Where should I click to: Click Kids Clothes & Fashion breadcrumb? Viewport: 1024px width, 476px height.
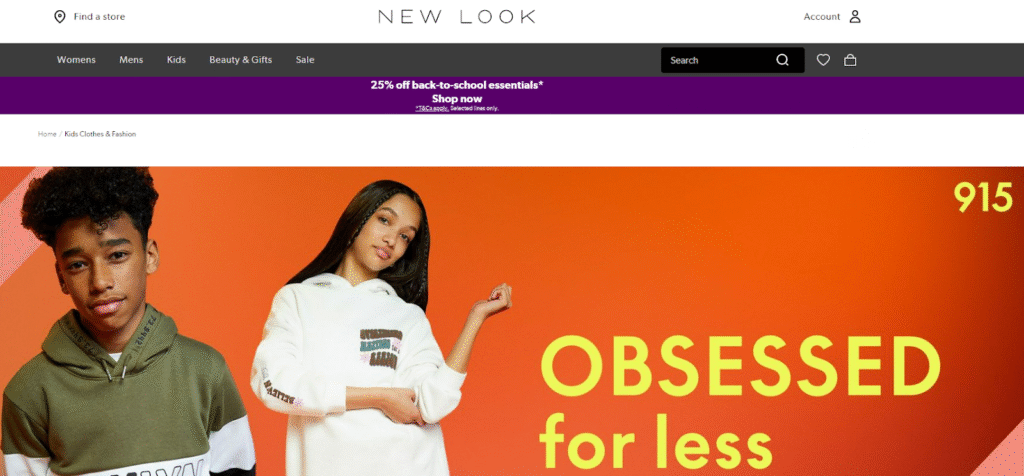100,134
